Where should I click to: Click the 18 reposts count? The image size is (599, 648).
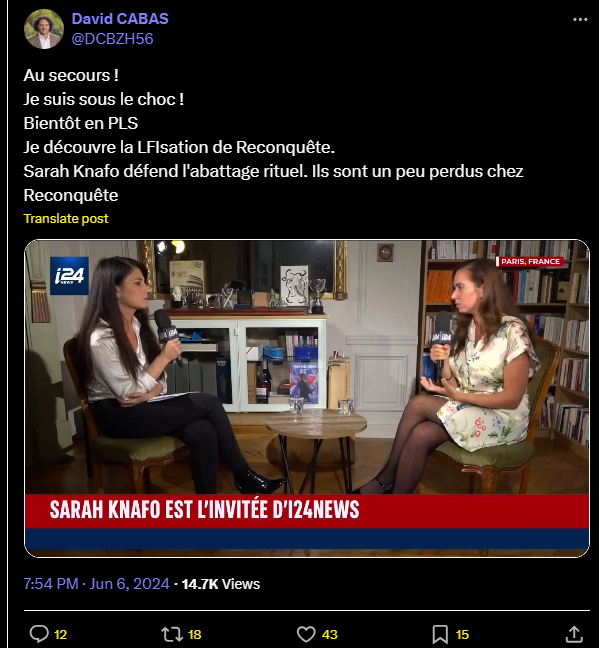pos(195,634)
